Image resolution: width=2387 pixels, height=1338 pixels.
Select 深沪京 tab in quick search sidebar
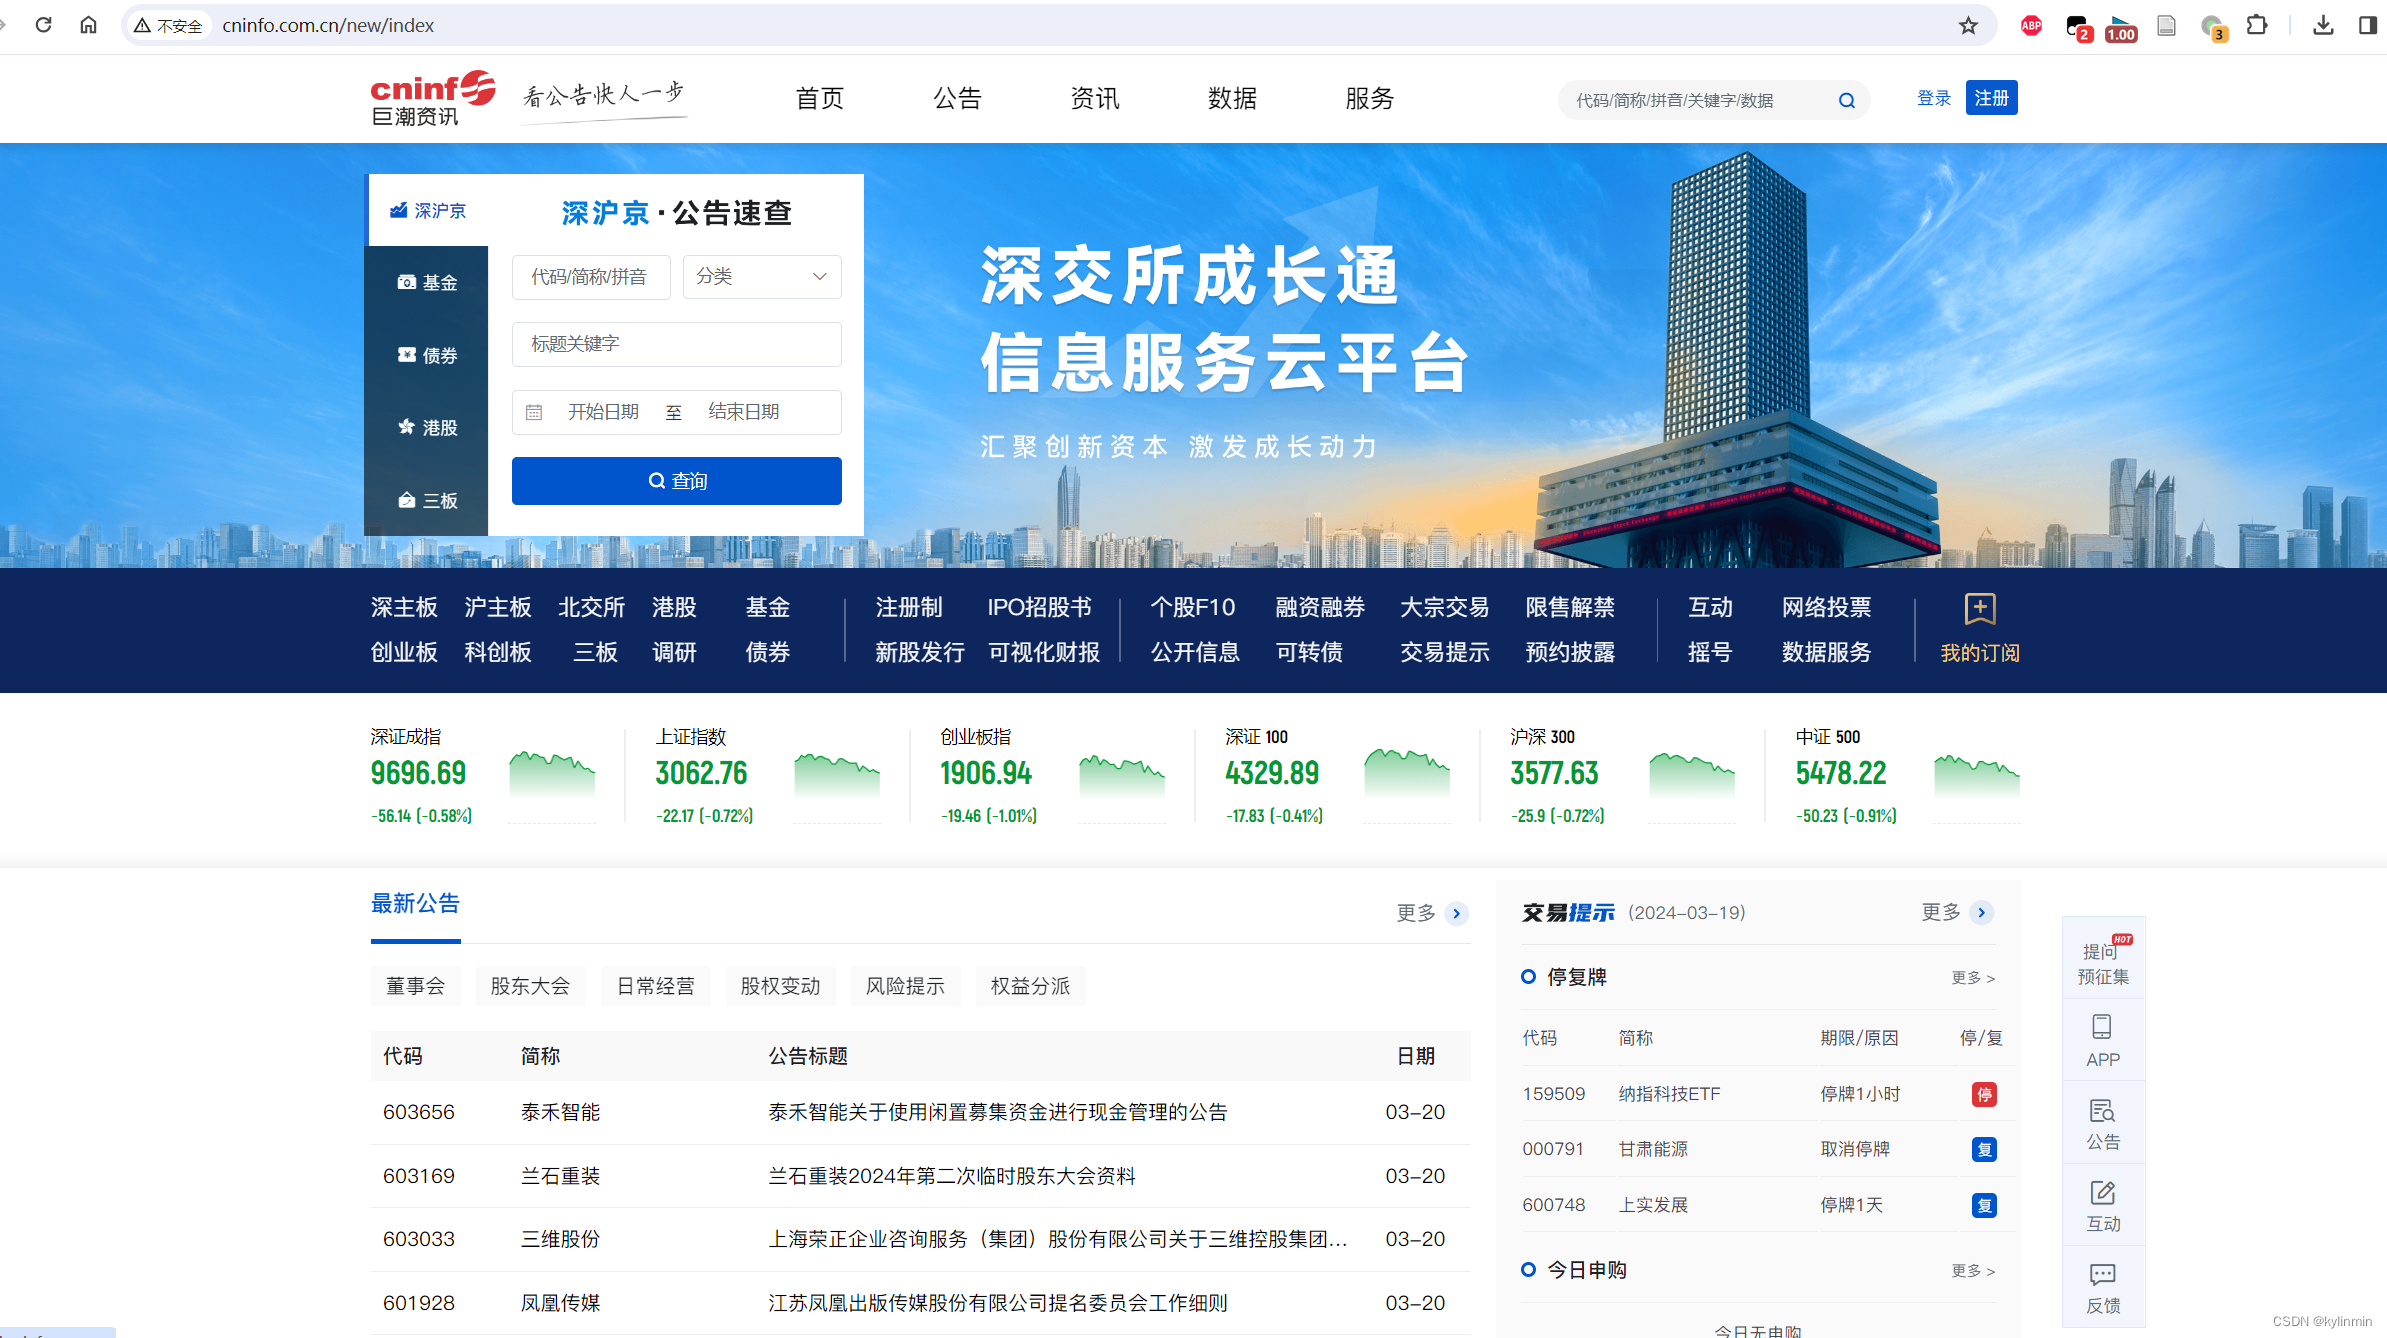click(428, 210)
